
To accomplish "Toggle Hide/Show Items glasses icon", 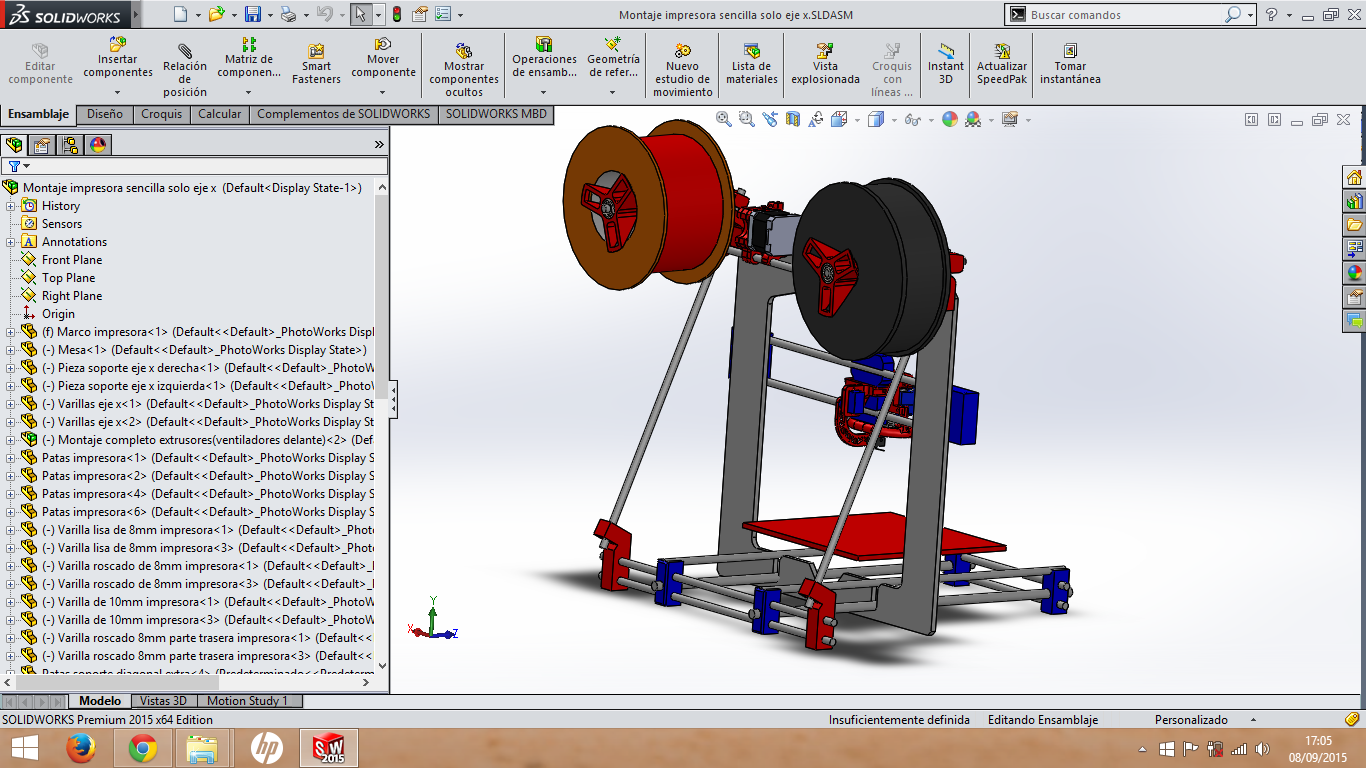I will 911,119.
